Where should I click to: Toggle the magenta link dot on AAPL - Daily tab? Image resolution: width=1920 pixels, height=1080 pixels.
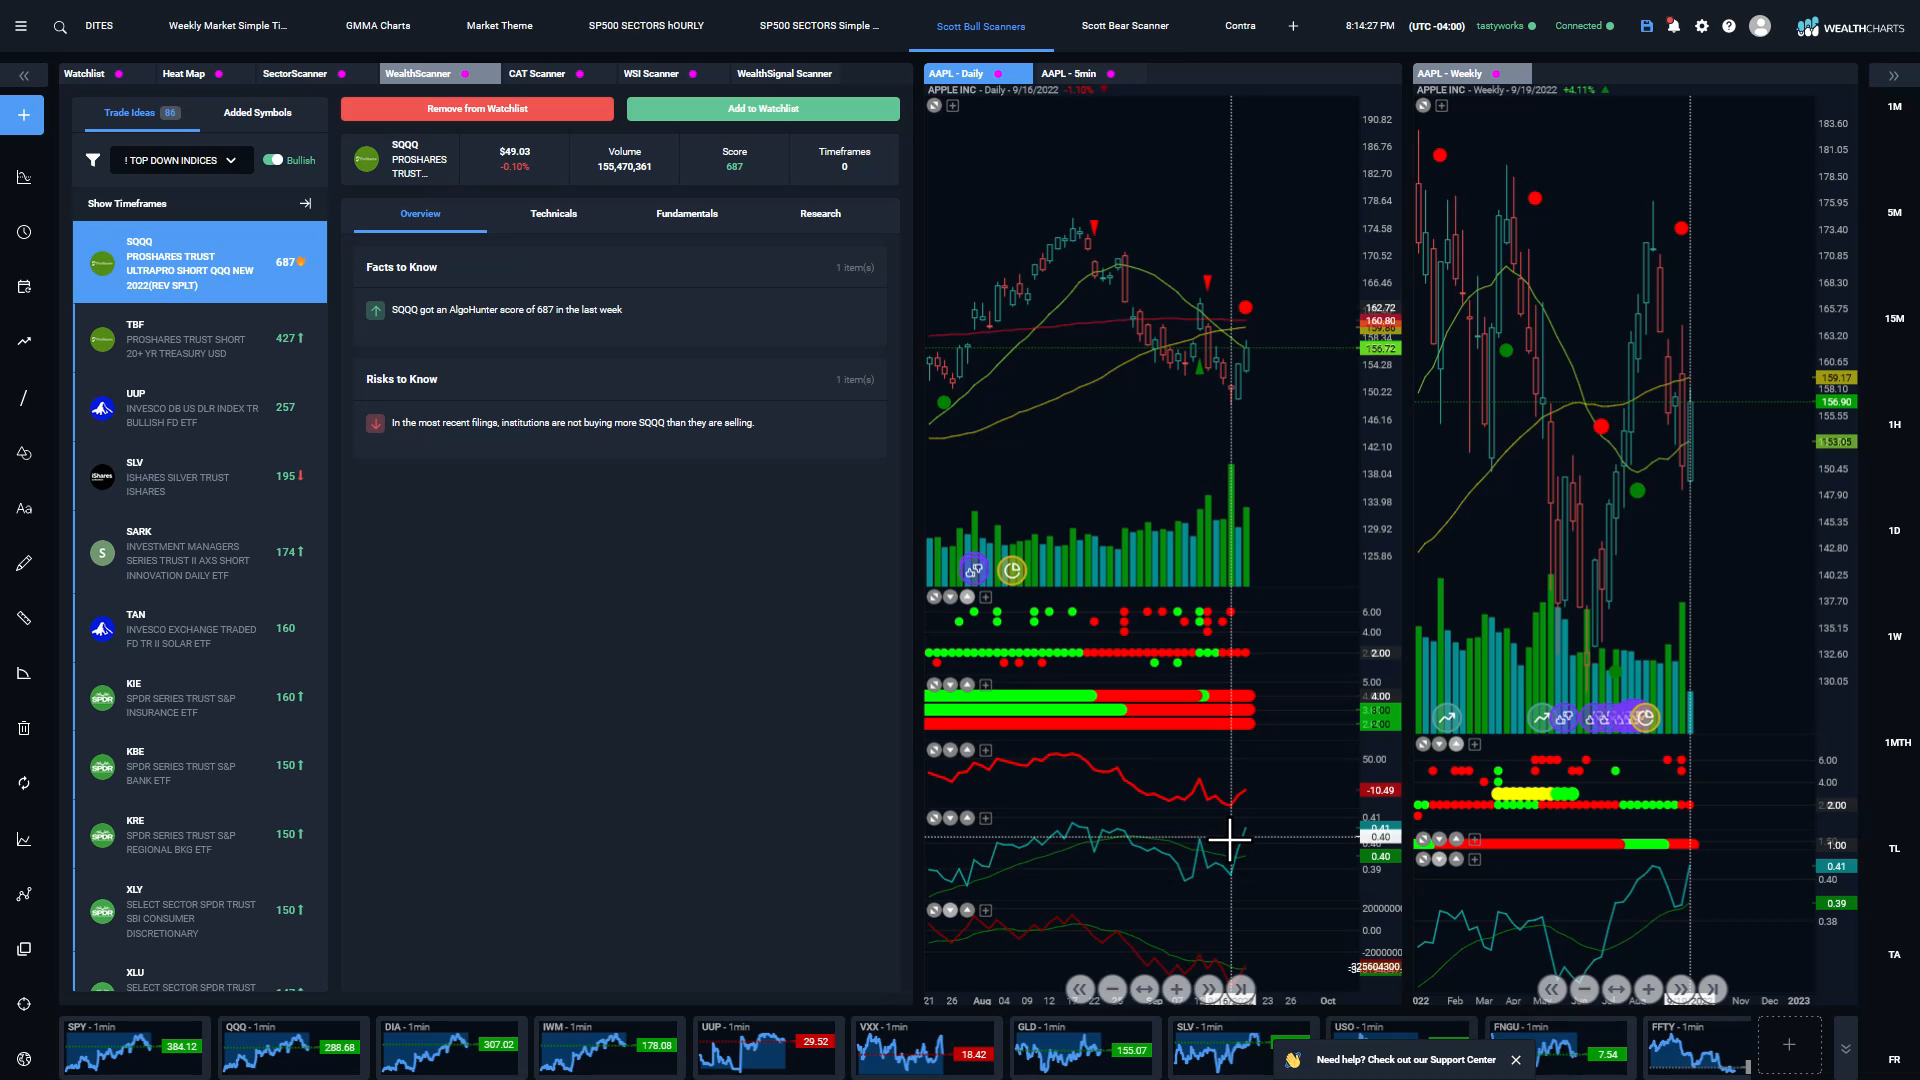click(x=998, y=74)
